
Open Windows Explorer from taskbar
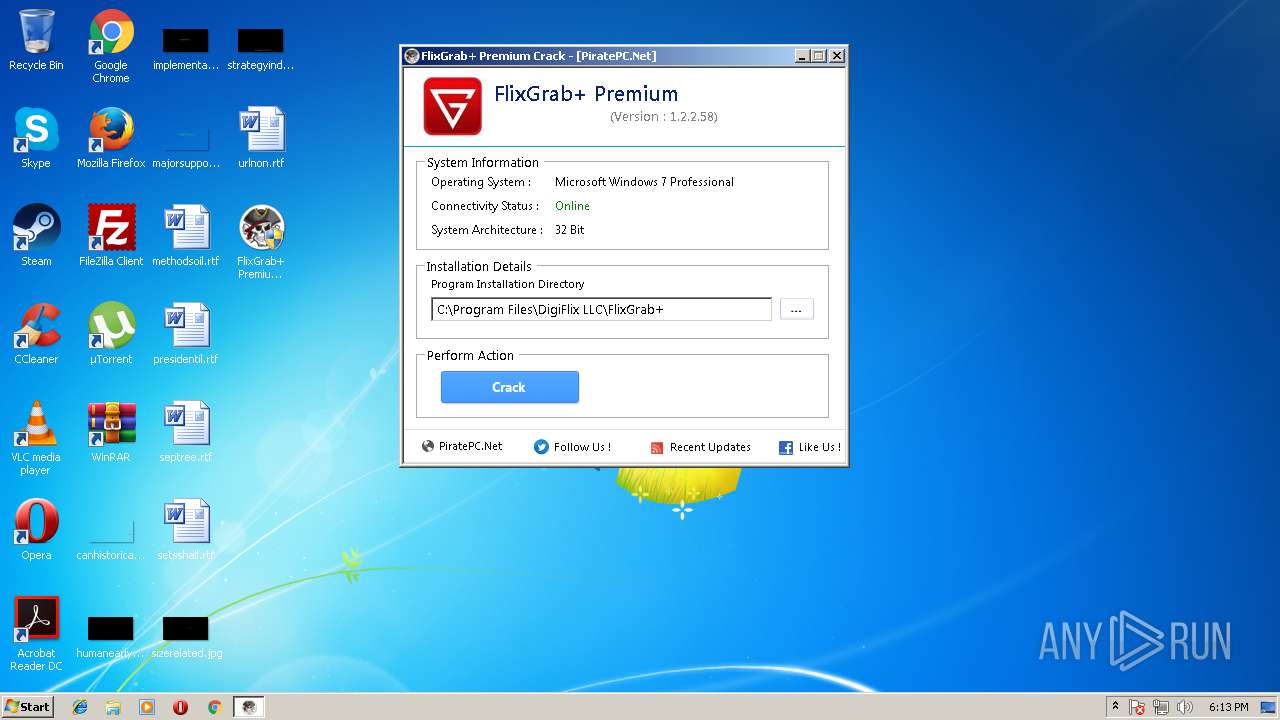click(113, 707)
